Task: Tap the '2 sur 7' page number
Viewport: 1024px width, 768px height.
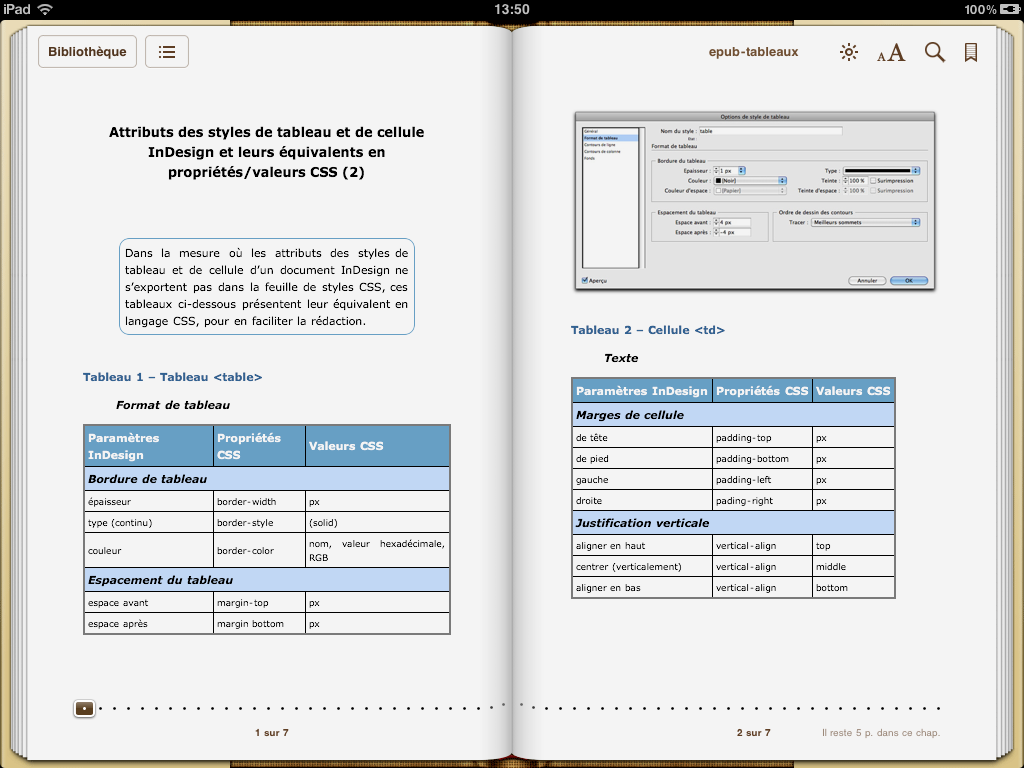Action: (754, 733)
